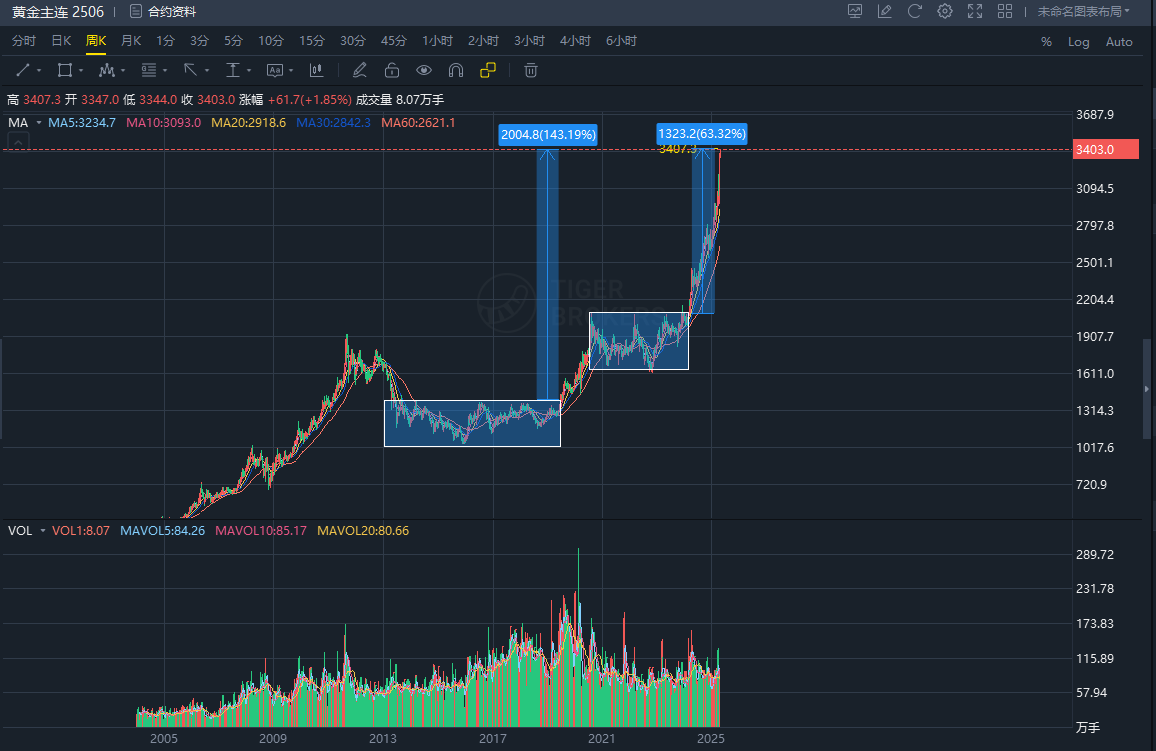Open chart settings gear icon
The width and height of the screenshot is (1156, 751).
click(x=945, y=11)
